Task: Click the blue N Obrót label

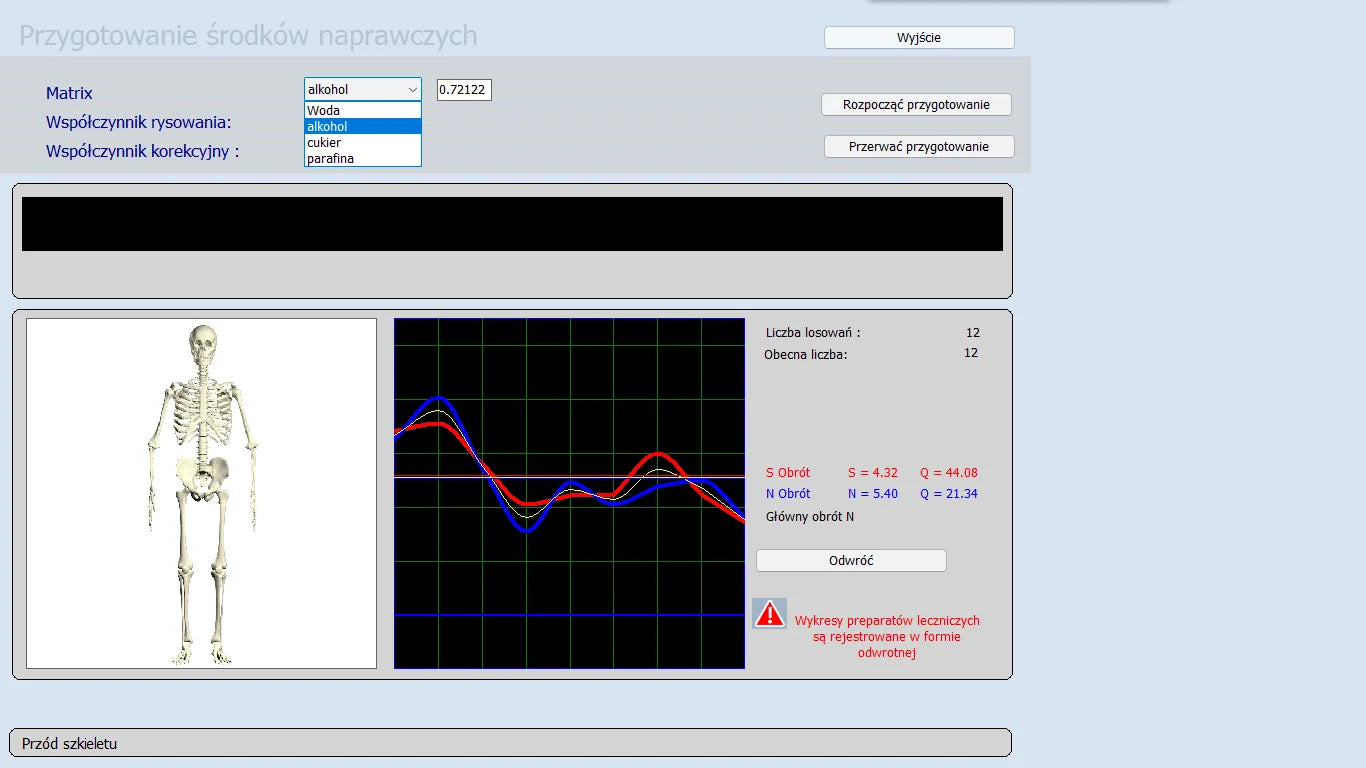Action: pyautogui.click(x=788, y=494)
